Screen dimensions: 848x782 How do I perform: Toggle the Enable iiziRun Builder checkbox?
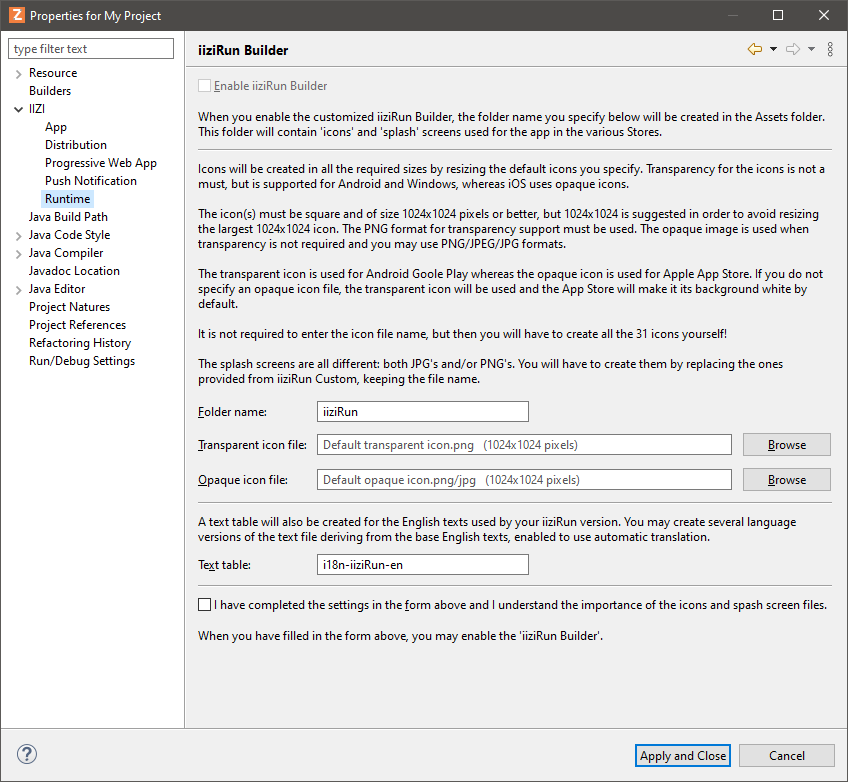click(204, 85)
